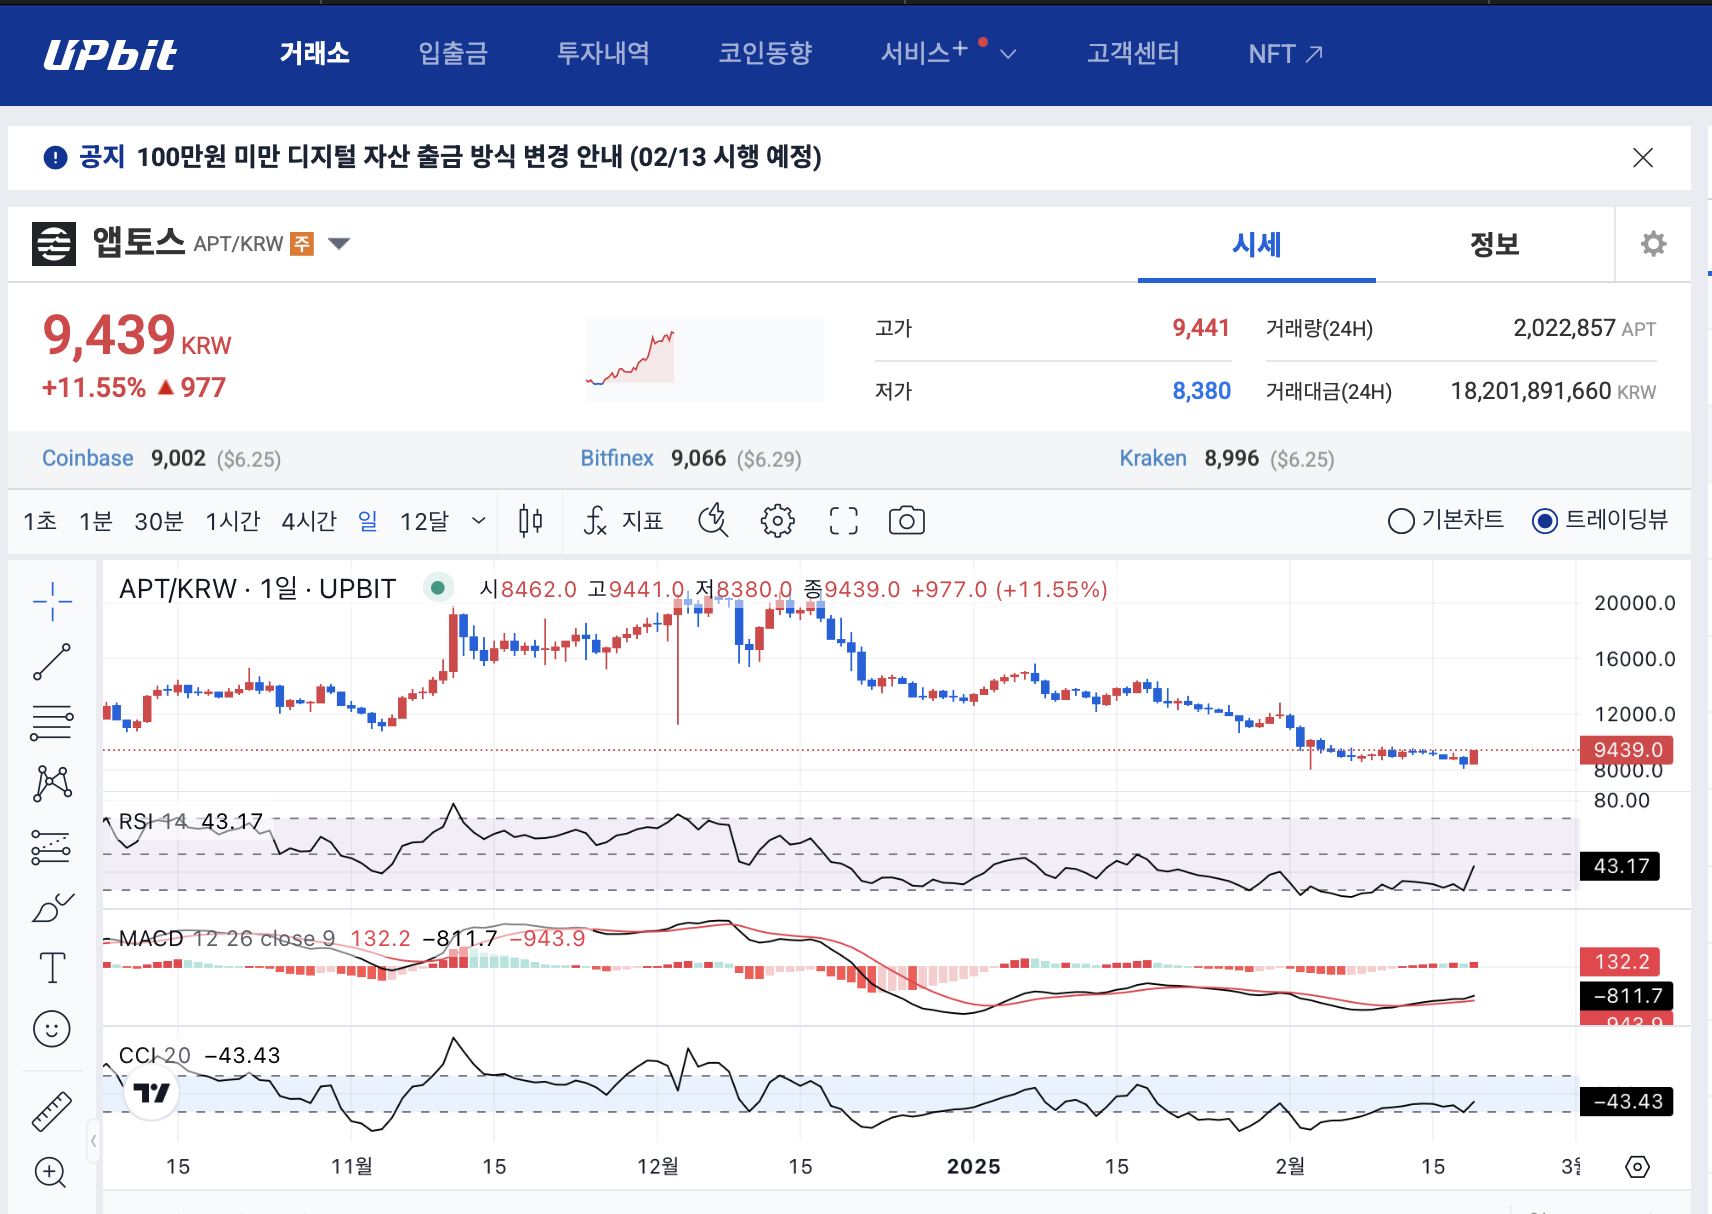Open the 100만원 미만 출금 notice

(x=479, y=157)
